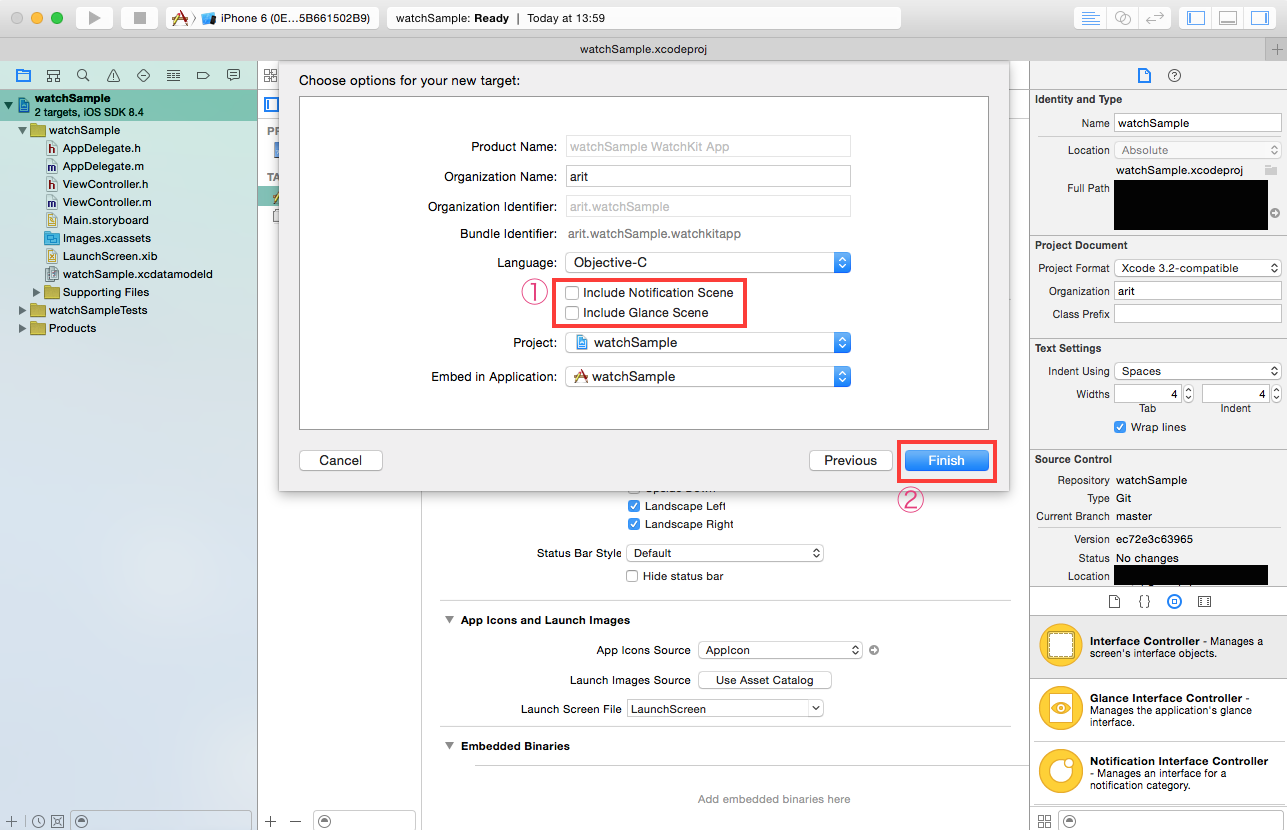Open the test navigator

(x=143, y=75)
